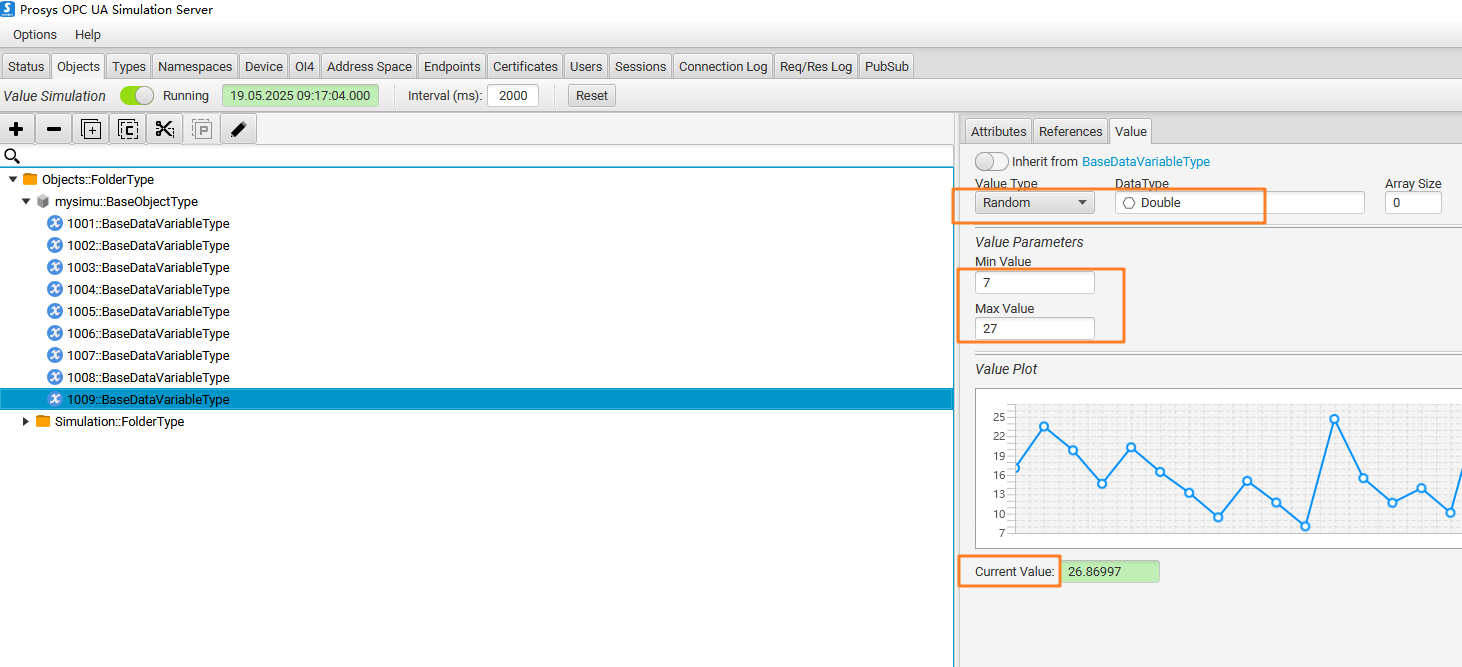Expand the Simulation::FolderType node
Image resolution: width=1462 pixels, height=667 pixels.
click(x=26, y=421)
